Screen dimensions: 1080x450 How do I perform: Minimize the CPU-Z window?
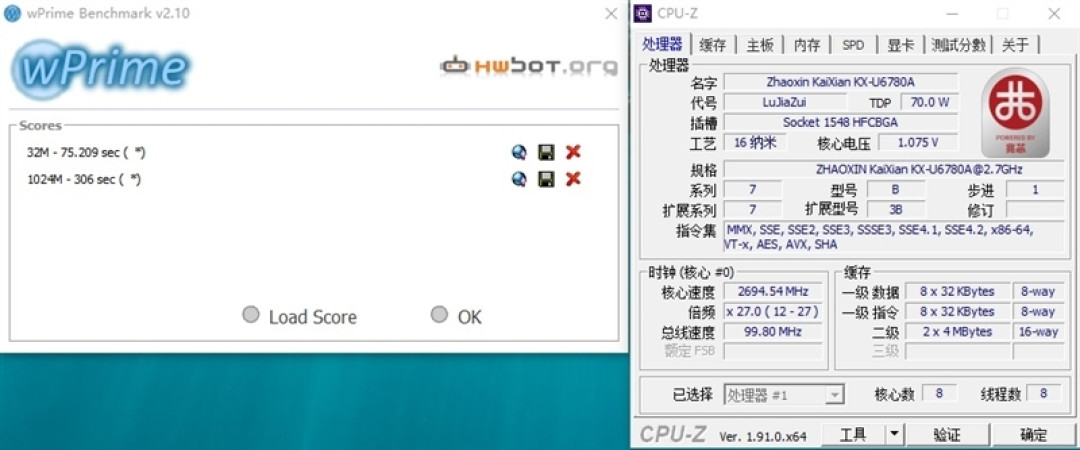point(952,14)
